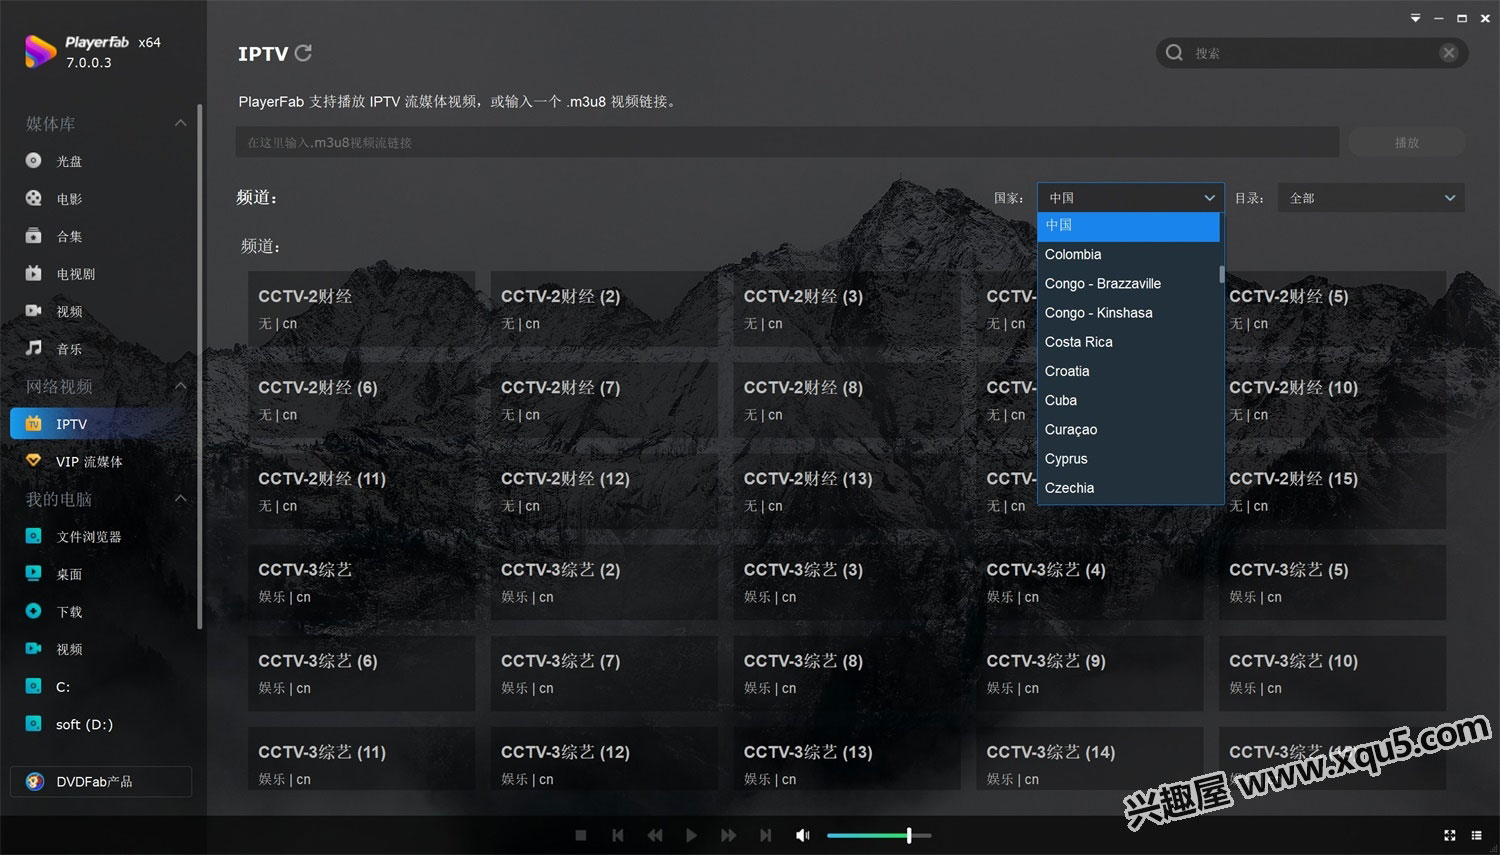Click the previous track button
The image size is (1500, 855).
point(618,835)
